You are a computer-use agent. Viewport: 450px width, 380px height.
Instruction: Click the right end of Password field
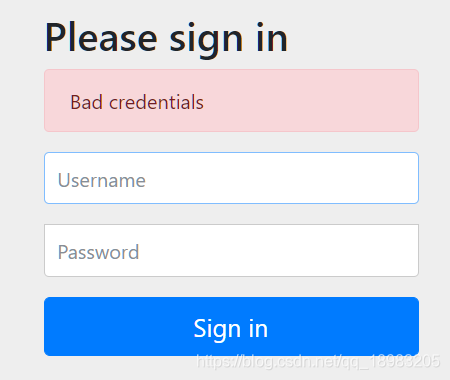click(x=410, y=250)
